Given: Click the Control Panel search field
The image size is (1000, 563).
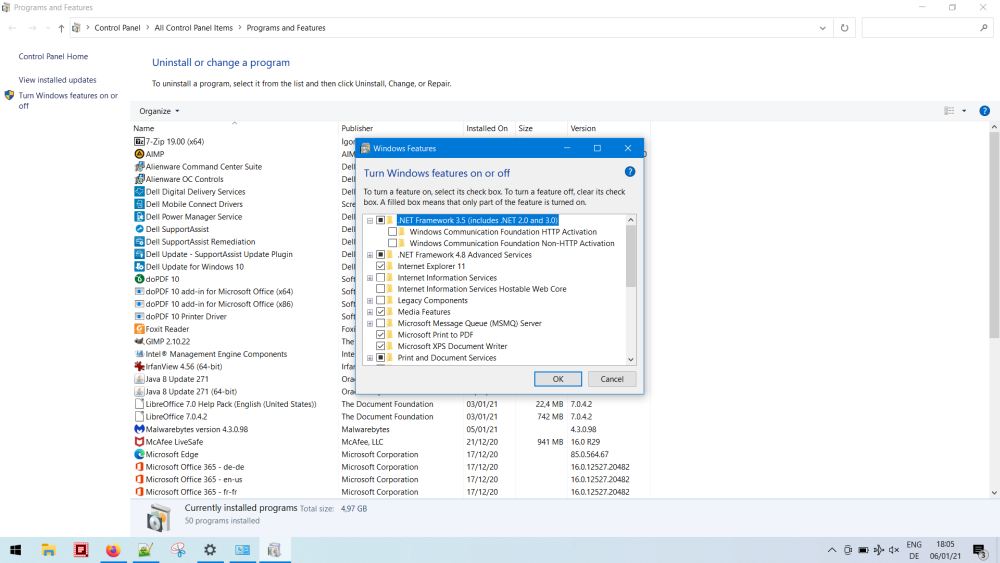Looking at the screenshot, I should pyautogui.click(x=926, y=28).
